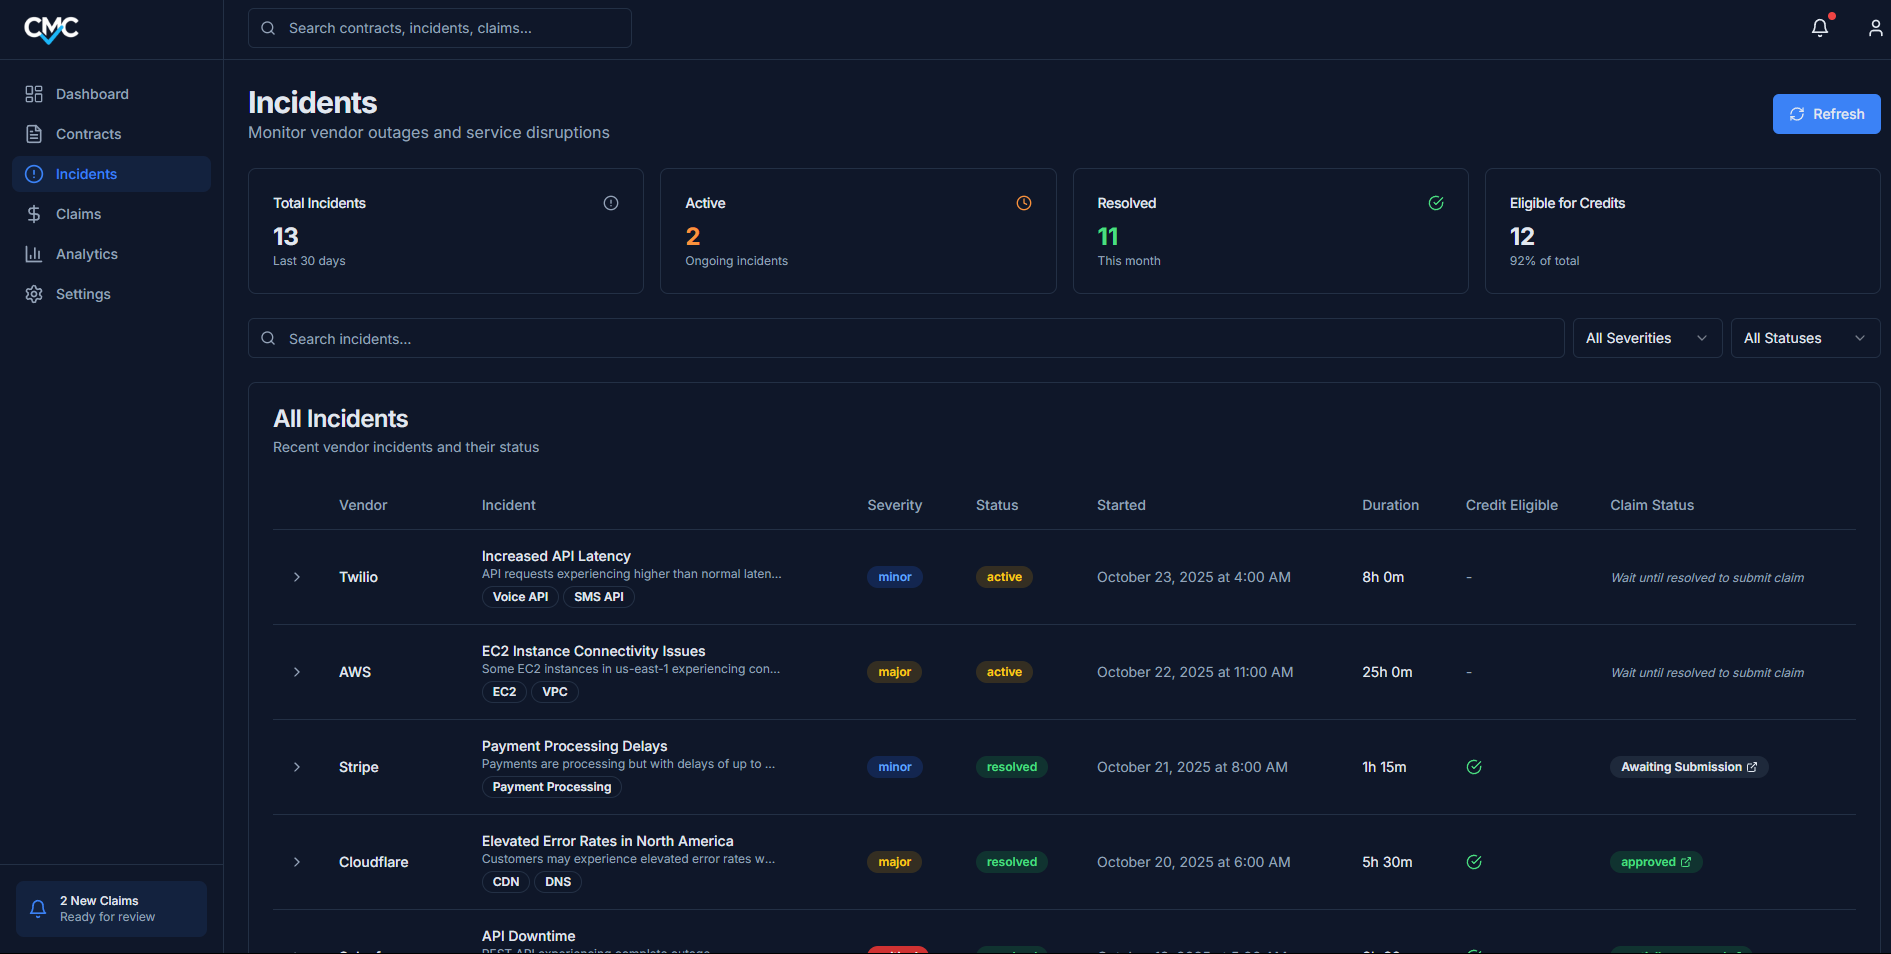Expand the Twilio incident row
Screen dimensions: 1891x954
pyautogui.click(x=296, y=577)
